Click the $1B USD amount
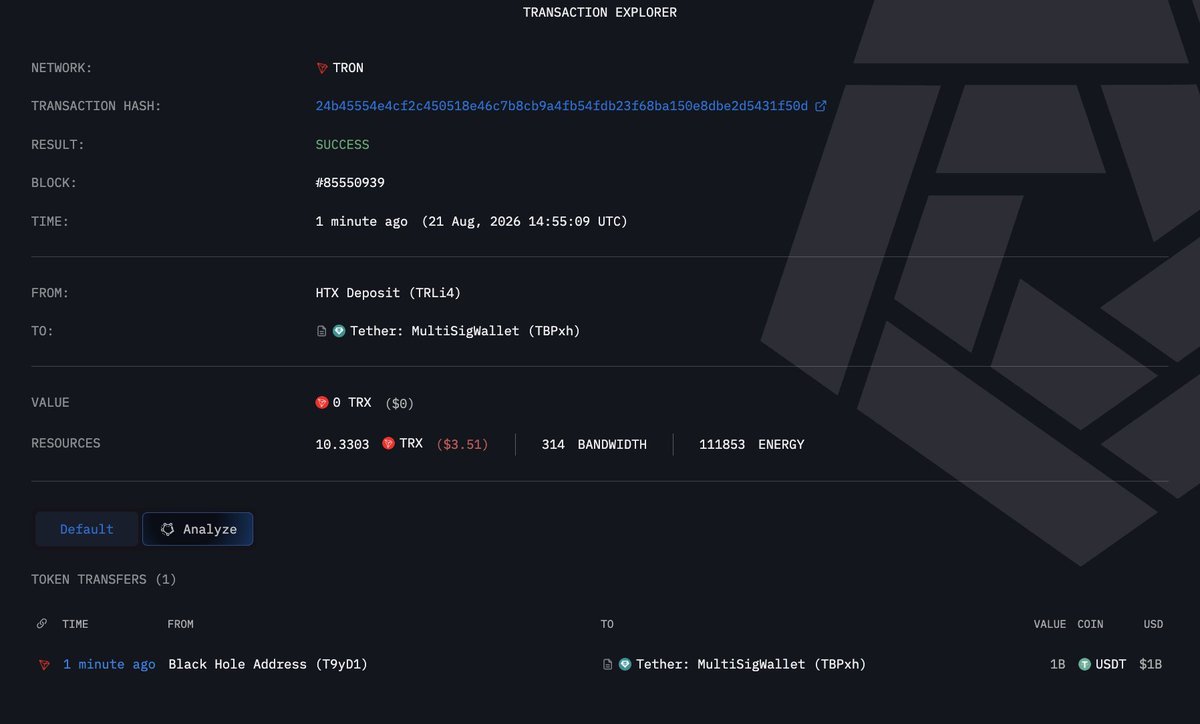This screenshot has width=1200, height=724. pyautogui.click(x=1151, y=664)
